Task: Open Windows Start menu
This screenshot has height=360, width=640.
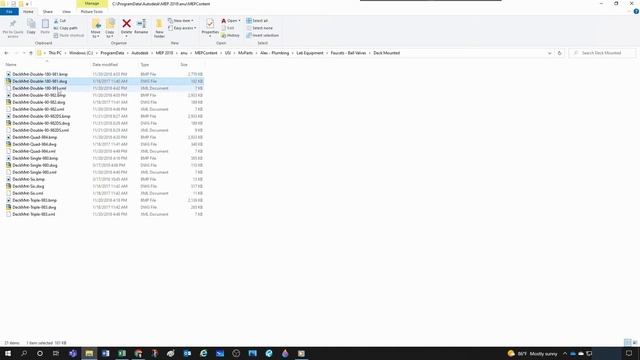Action: pos(7,353)
